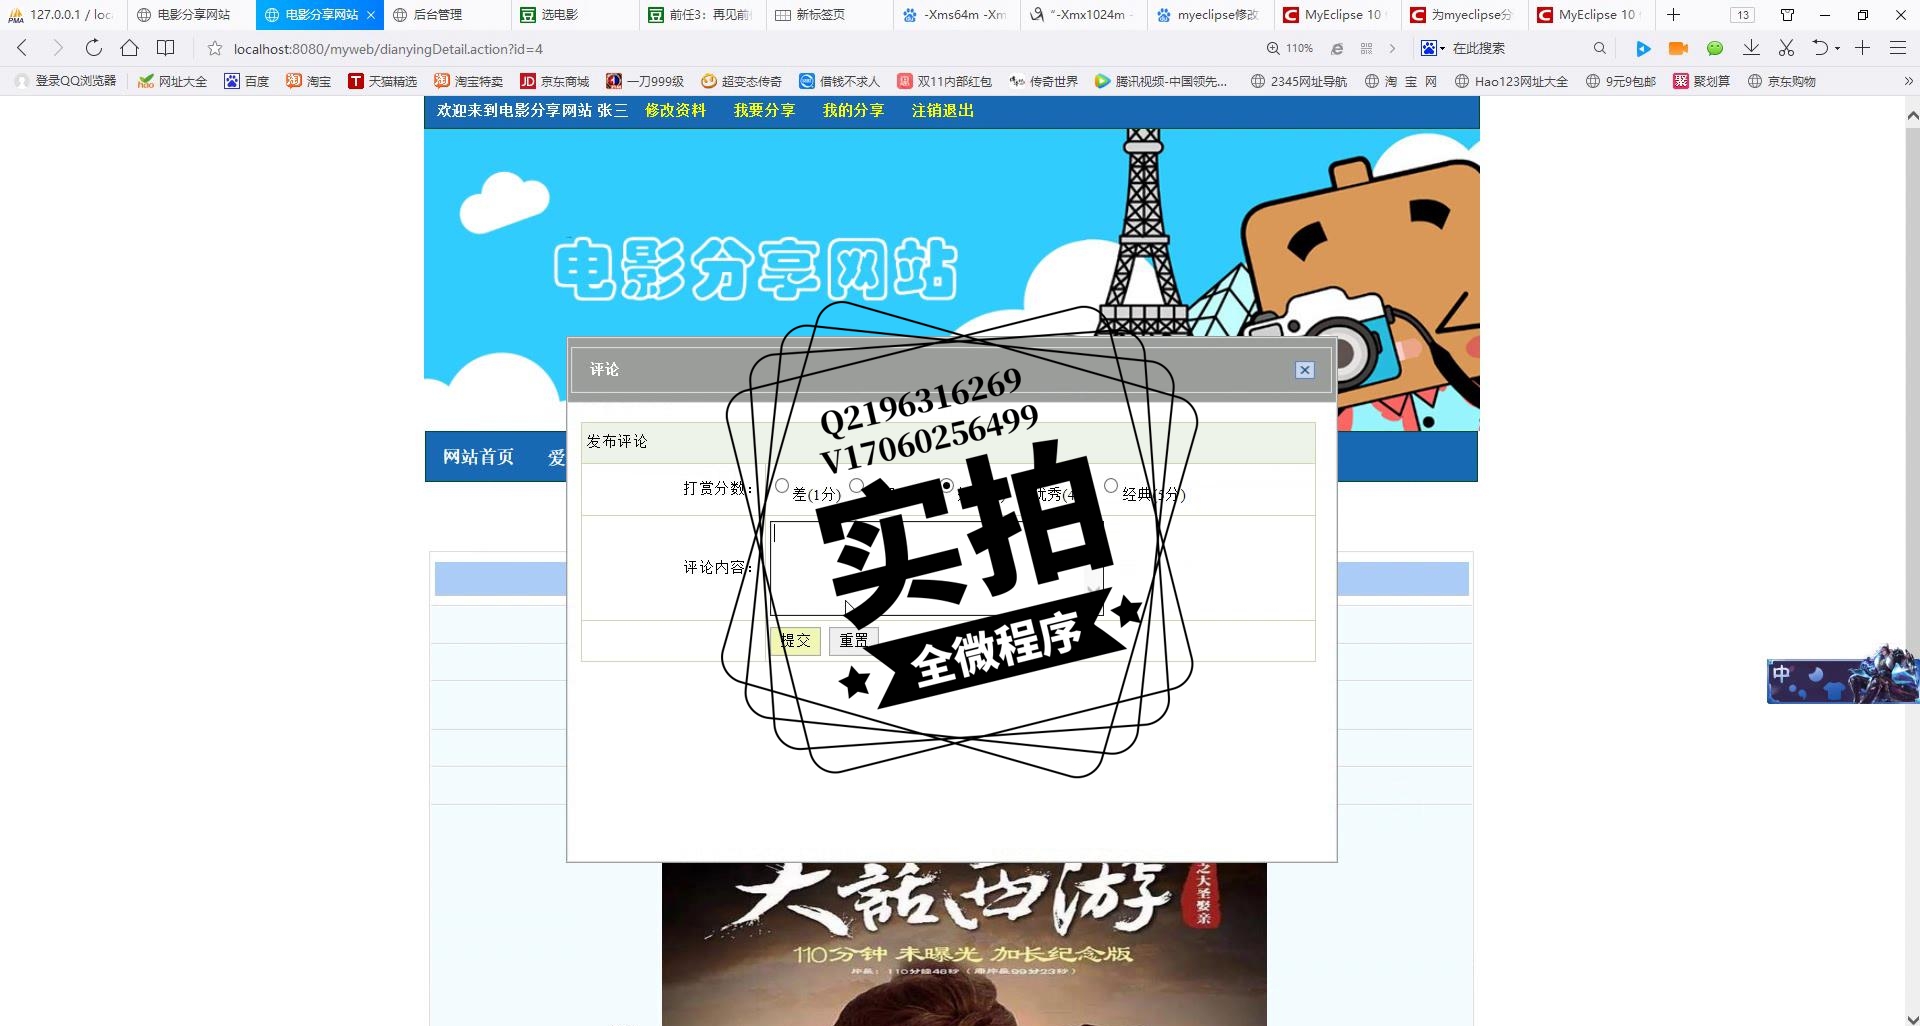The height and width of the screenshot is (1026, 1920).
Task: Reset the form with 重置 button
Action: (x=853, y=641)
